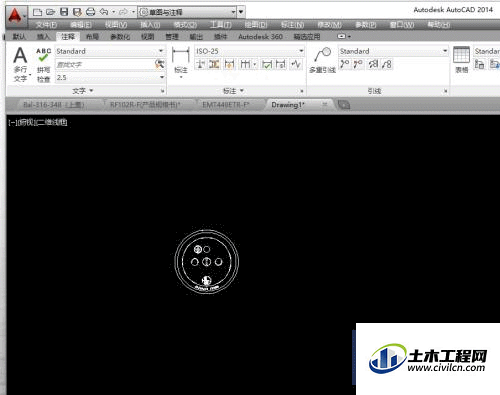
Task: Switch to the 插件 ribbon tab
Action: pos(220,37)
